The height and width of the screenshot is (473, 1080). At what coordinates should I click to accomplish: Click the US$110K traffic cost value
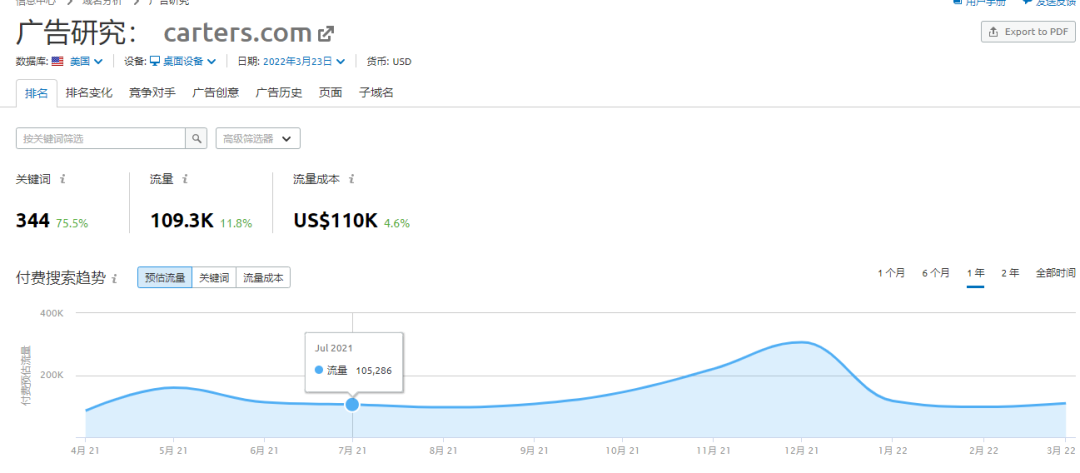pyautogui.click(x=335, y=221)
